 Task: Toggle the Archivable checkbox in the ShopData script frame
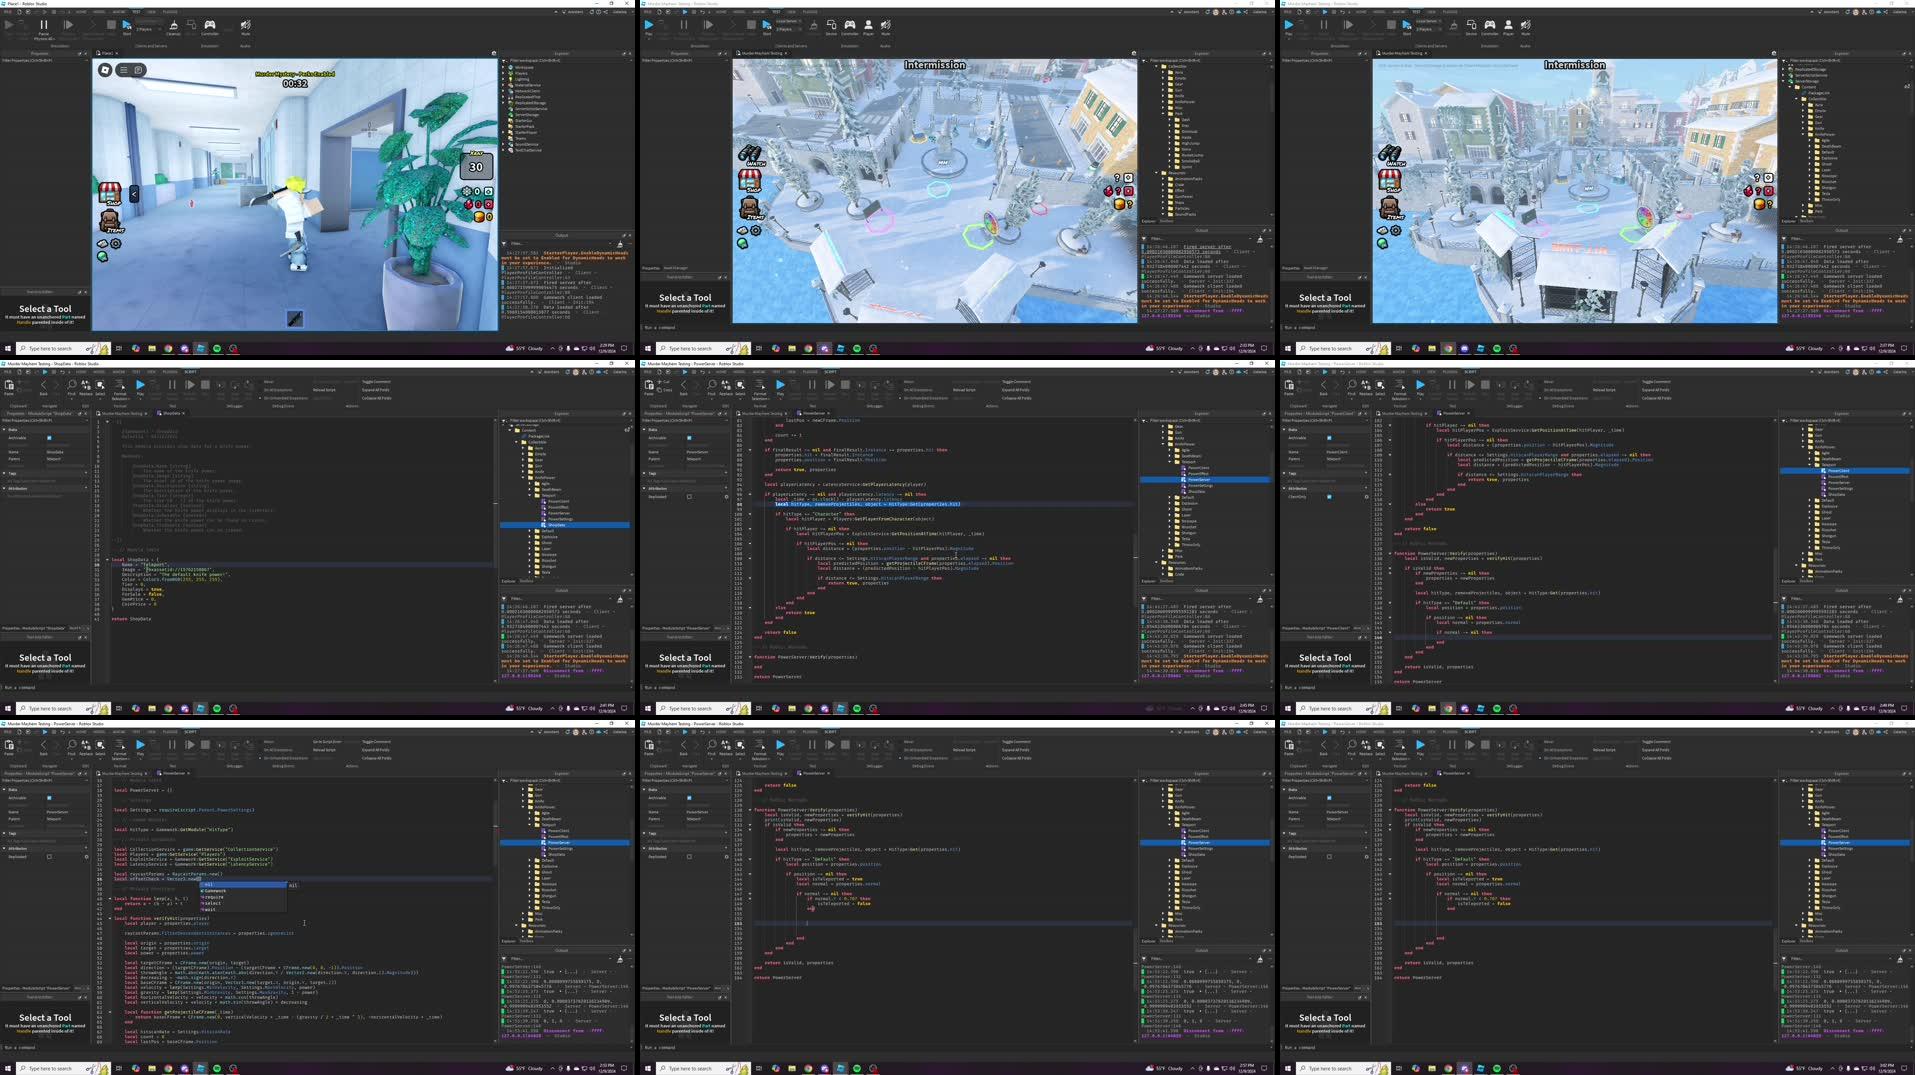click(x=49, y=437)
